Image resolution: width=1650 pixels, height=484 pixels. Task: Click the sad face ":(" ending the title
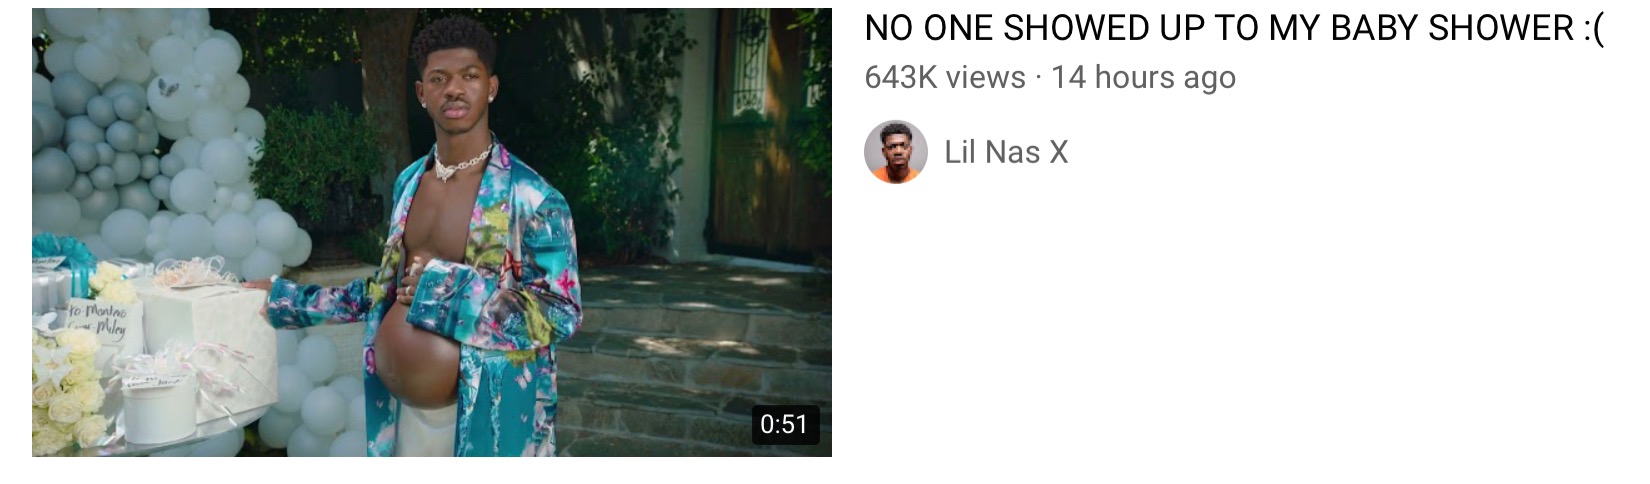(x=1593, y=30)
